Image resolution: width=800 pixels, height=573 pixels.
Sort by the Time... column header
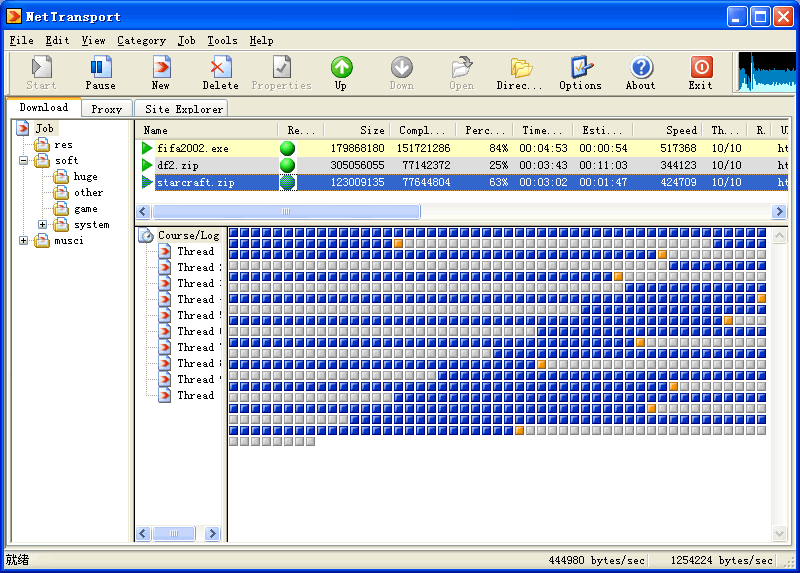coord(543,130)
